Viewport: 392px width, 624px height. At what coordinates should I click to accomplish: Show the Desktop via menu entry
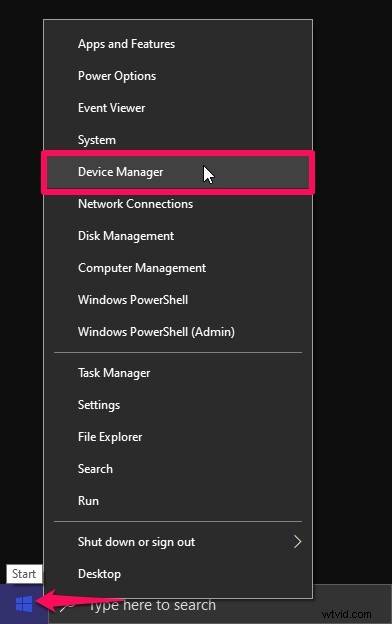pyautogui.click(x=177, y=574)
